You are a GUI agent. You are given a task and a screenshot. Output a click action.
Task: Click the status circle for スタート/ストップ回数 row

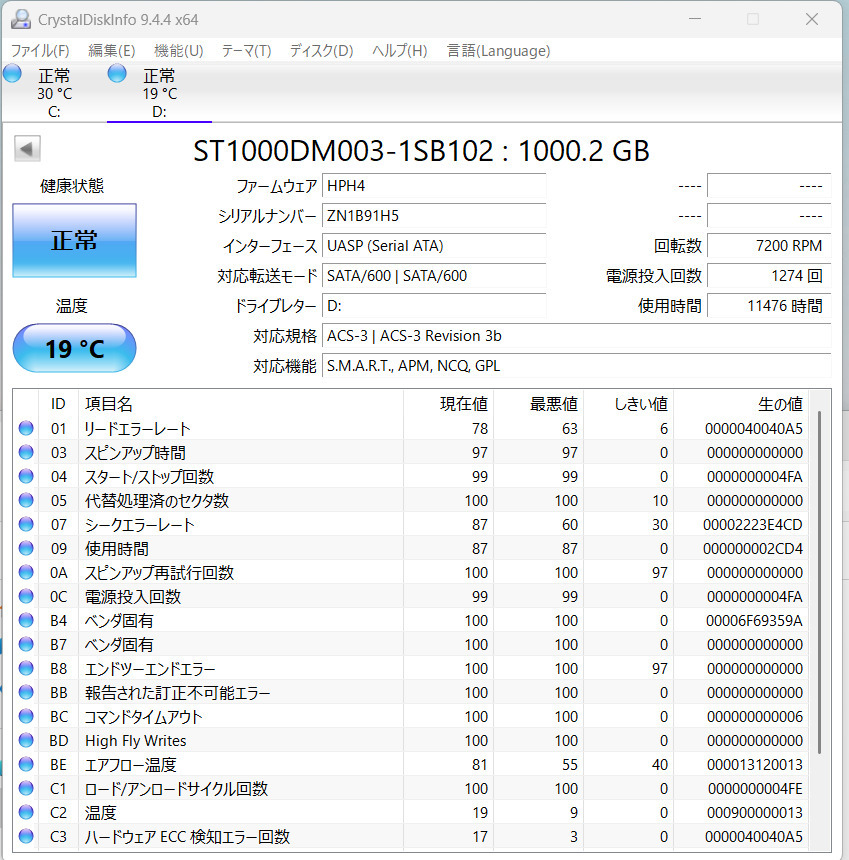26,477
